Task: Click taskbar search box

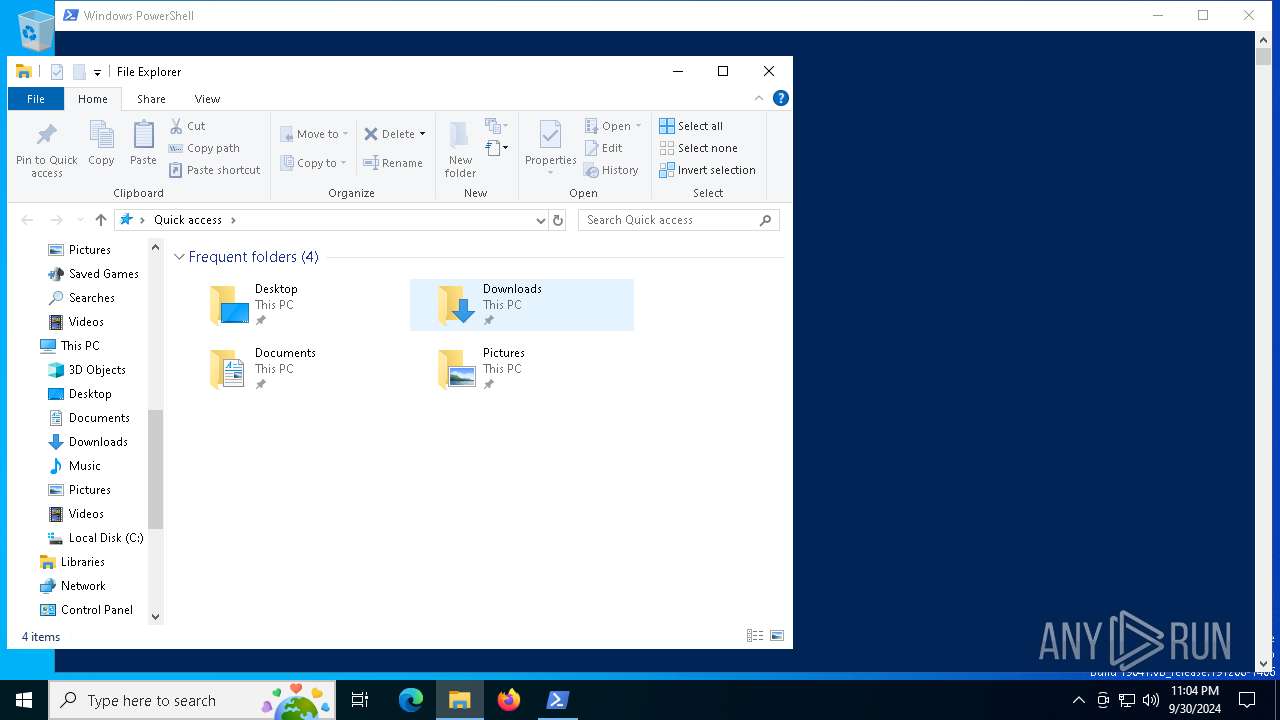Action: click(192, 700)
